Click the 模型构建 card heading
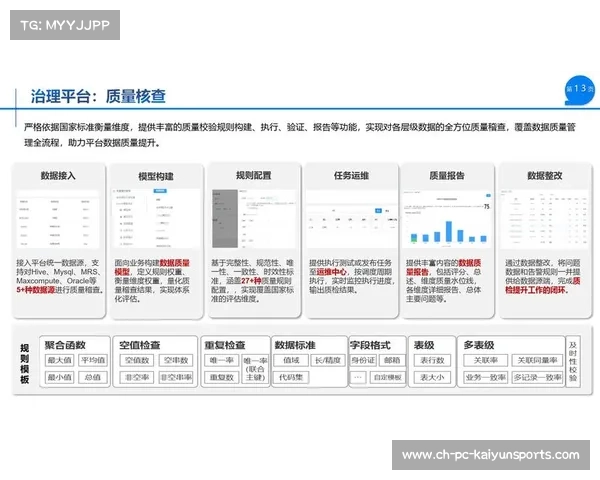The height and width of the screenshot is (480, 600). pos(156,176)
